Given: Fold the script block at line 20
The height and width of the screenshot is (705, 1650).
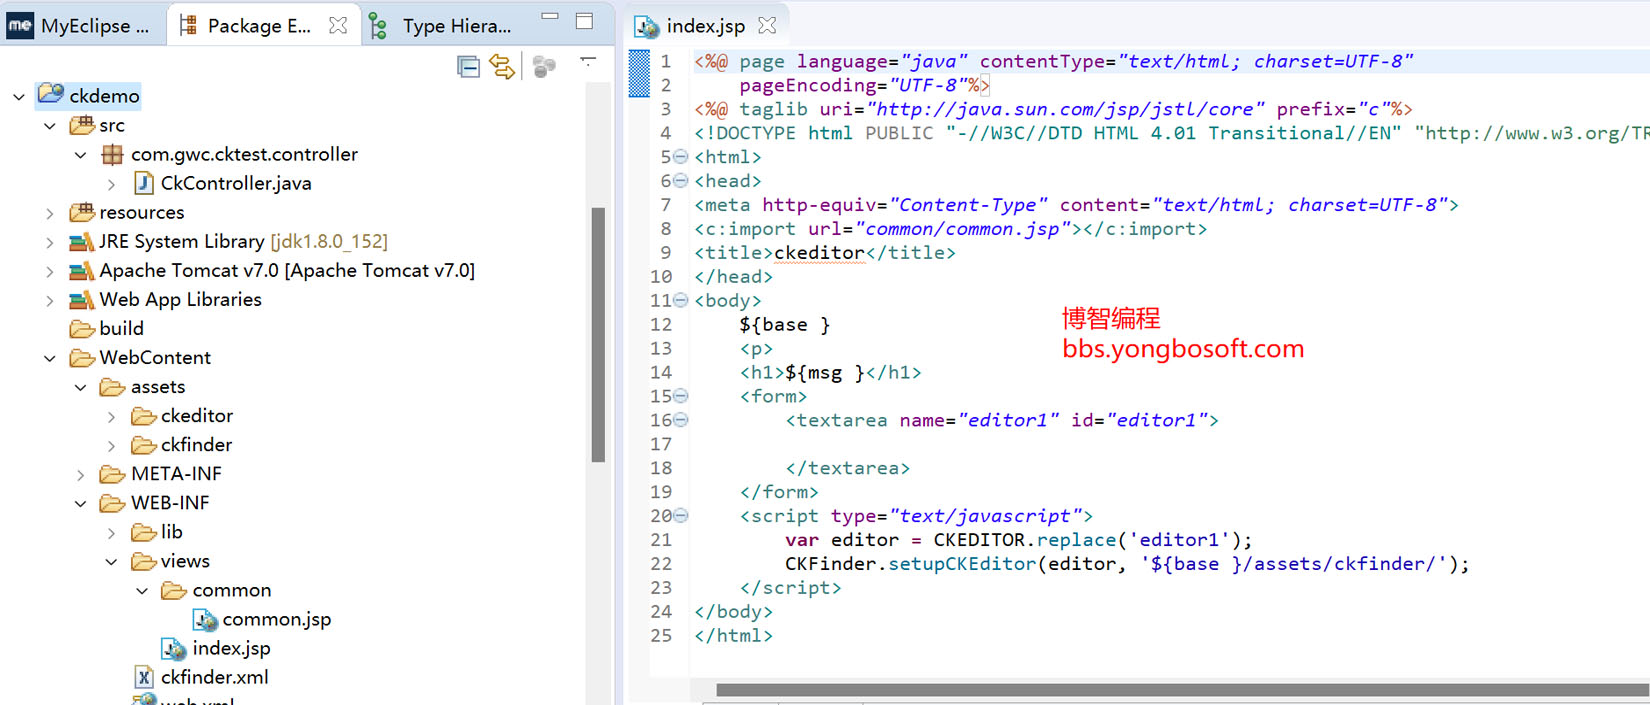Looking at the screenshot, I should coord(681,516).
